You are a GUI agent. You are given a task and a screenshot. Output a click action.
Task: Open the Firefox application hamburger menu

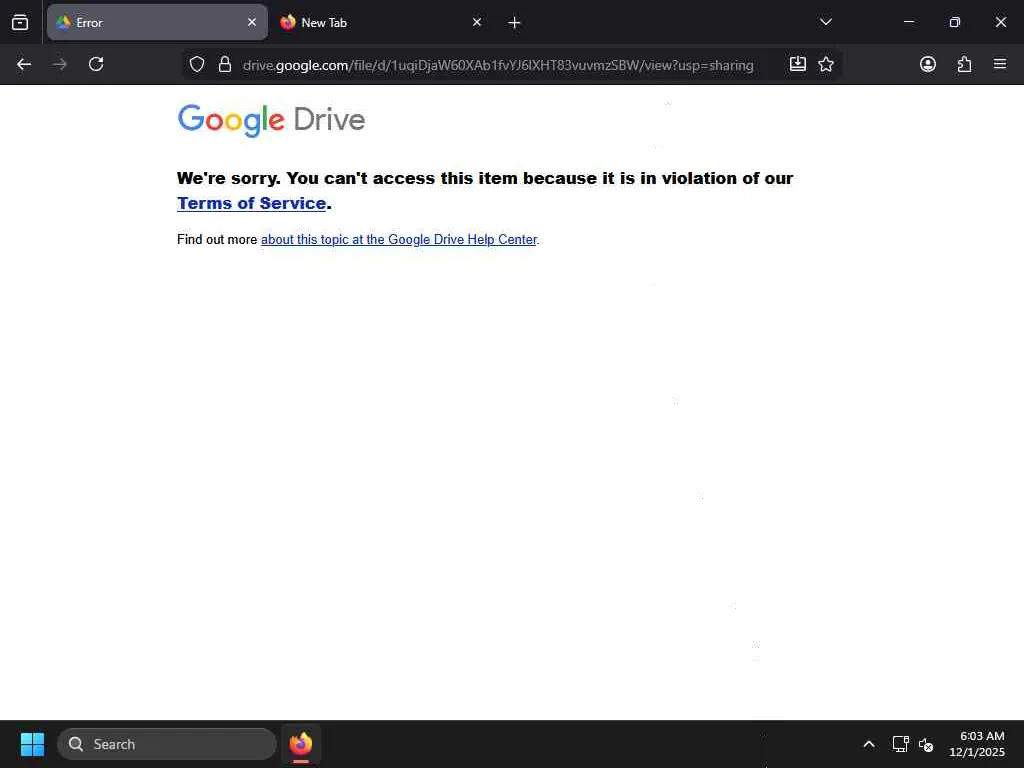click(x=999, y=64)
